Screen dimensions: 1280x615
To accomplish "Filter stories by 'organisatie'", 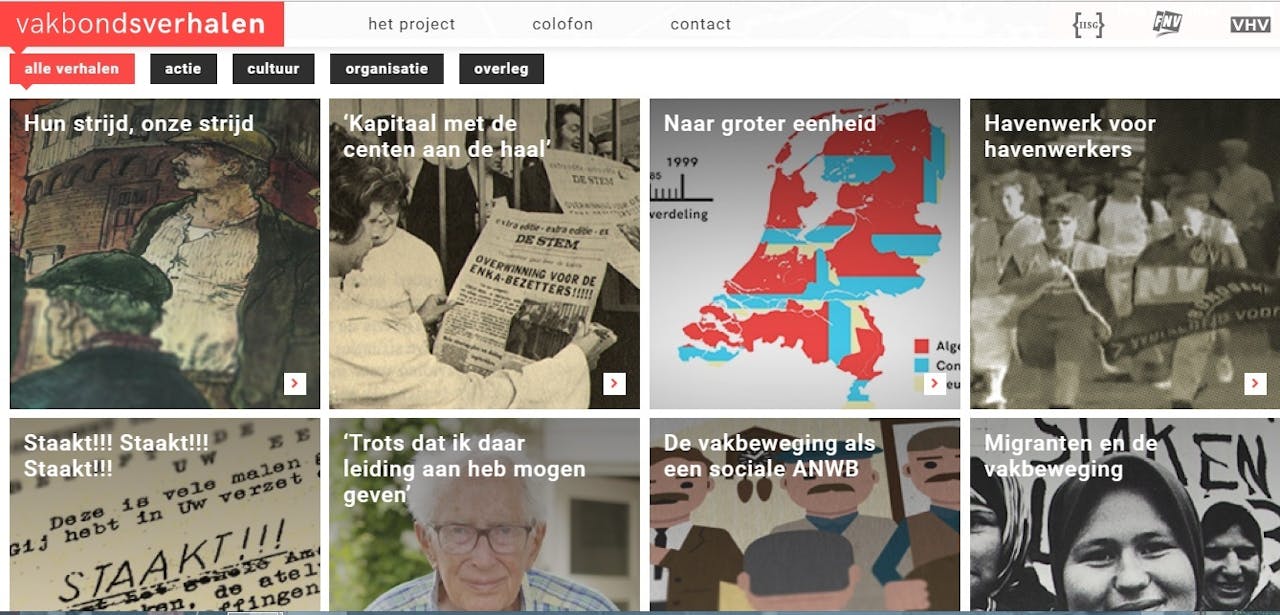I will [387, 69].
